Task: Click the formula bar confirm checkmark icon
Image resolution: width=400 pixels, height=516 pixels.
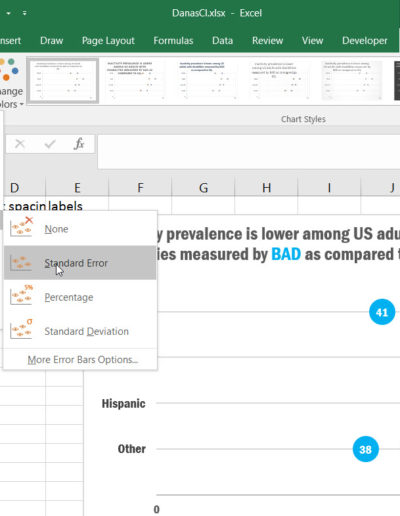Action: pyautogui.click(x=50, y=144)
